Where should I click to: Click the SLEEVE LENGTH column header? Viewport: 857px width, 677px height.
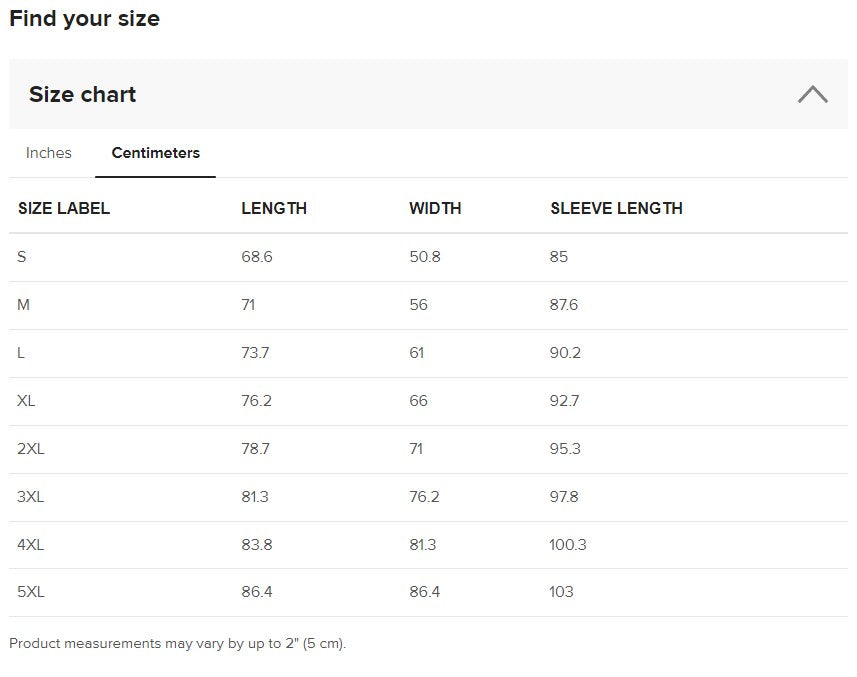click(616, 208)
